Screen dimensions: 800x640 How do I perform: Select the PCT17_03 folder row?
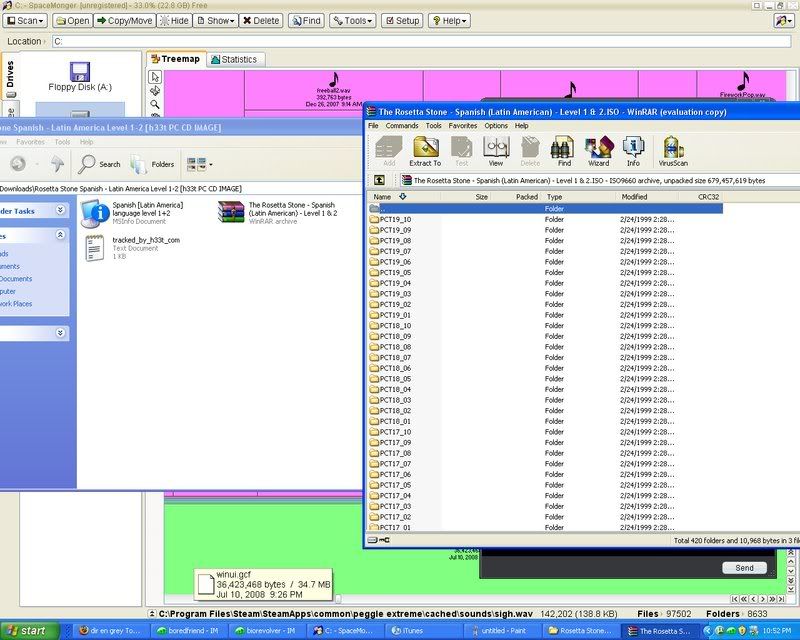pos(545,506)
